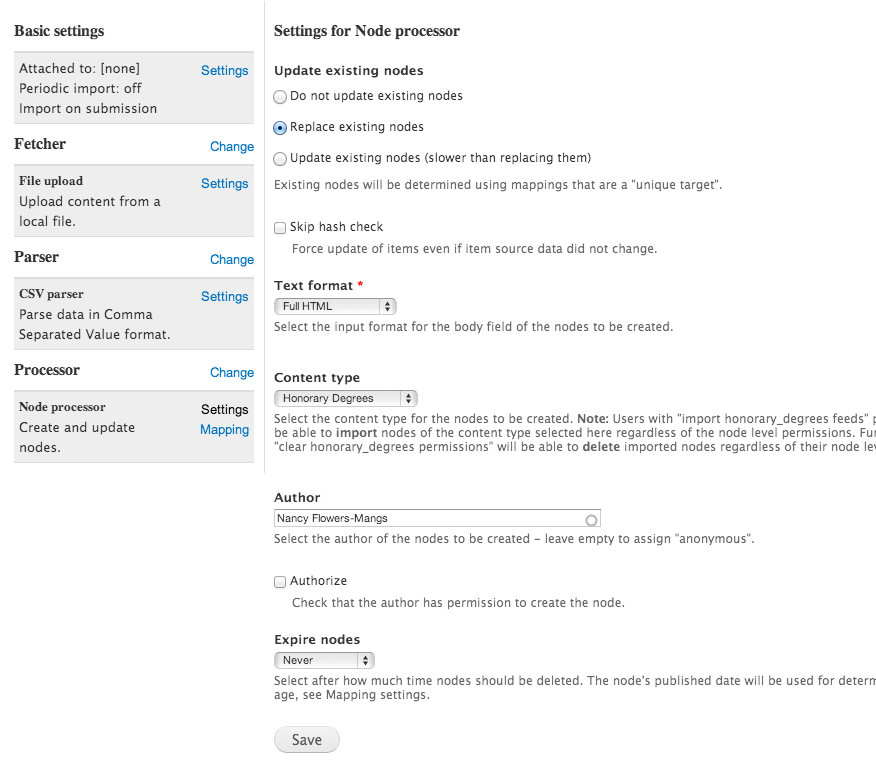The width and height of the screenshot is (876, 762).
Task: Click the Author text field
Action: [x=430, y=519]
